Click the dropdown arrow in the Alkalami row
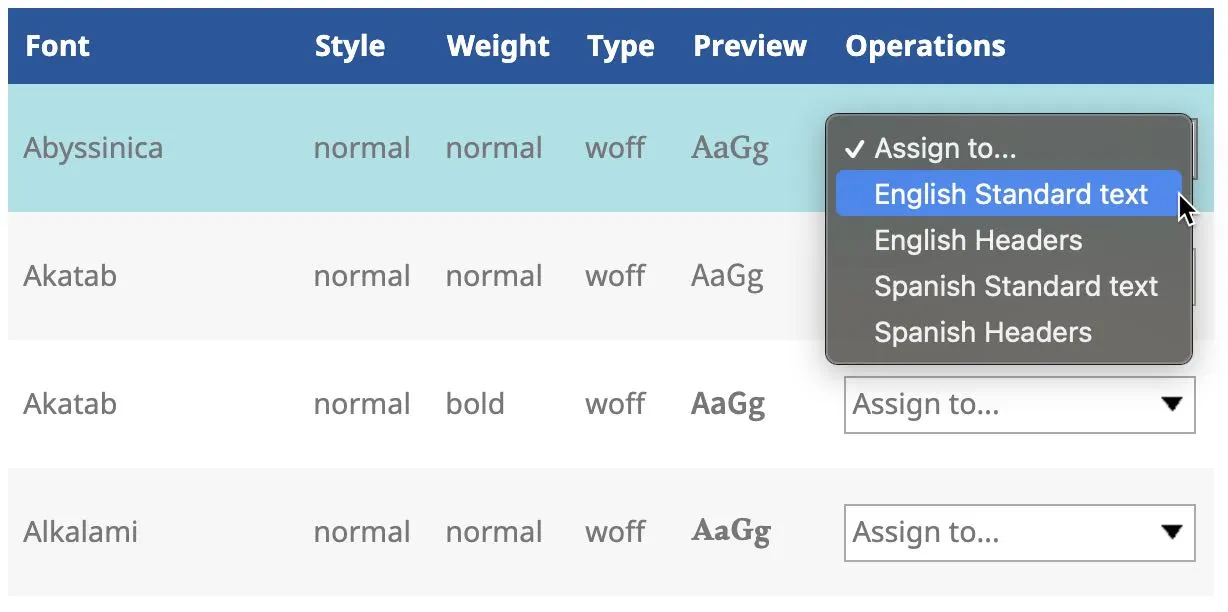 (x=1171, y=533)
